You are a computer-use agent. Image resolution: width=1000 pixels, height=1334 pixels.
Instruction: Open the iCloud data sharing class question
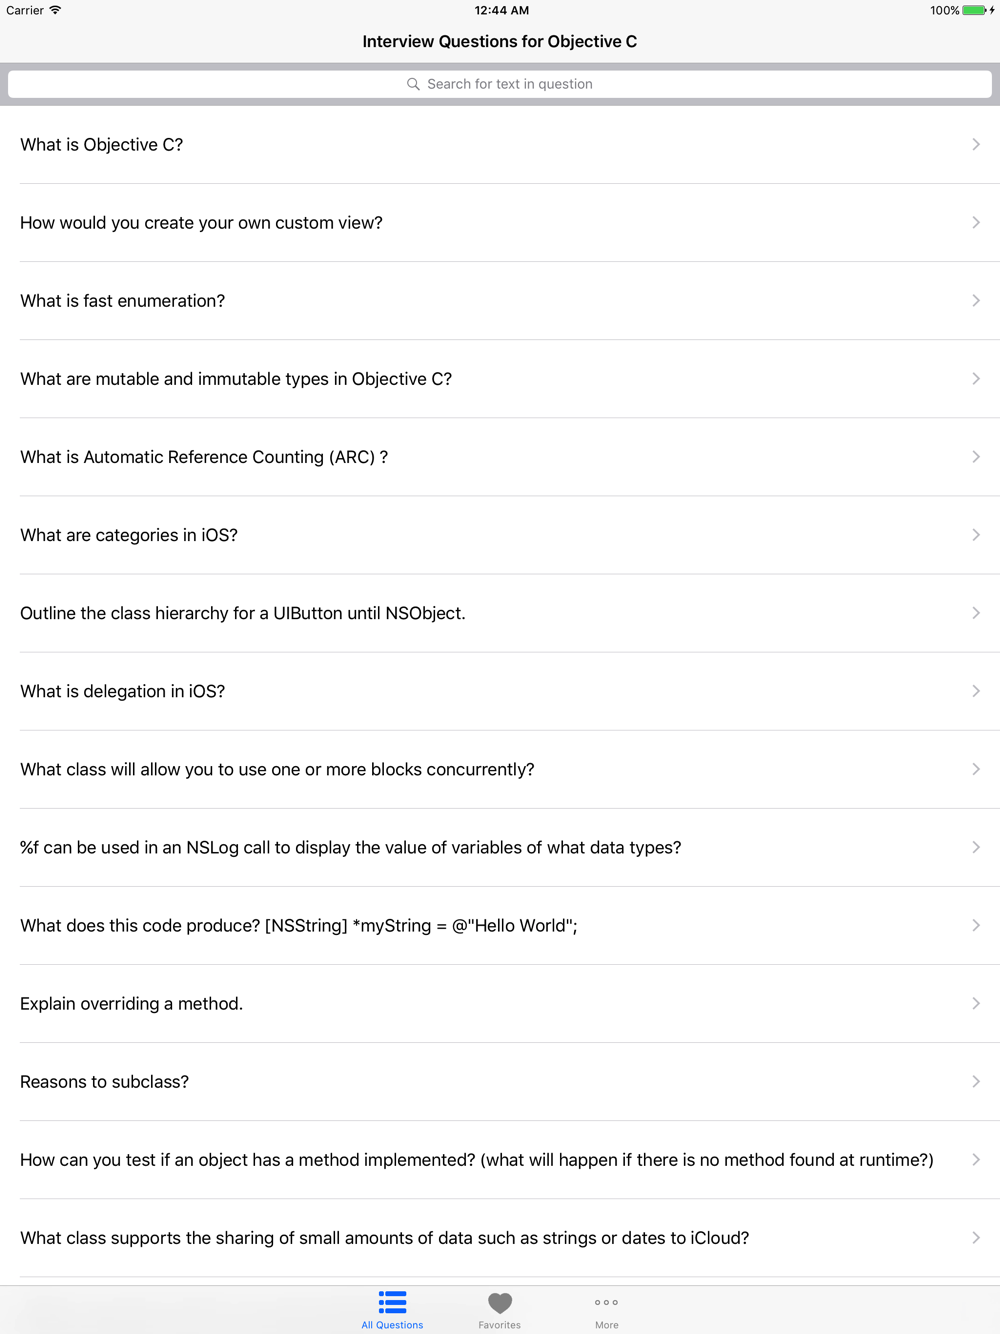point(500,1238)
